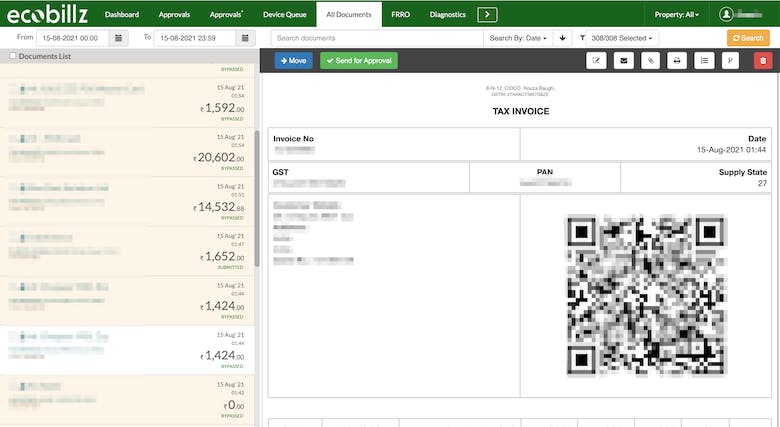The height and width of the screenshot is (427, 780).
Task: Expand more navigation tabs arrow
Action: pyautogui.click(x=487, y=14)
